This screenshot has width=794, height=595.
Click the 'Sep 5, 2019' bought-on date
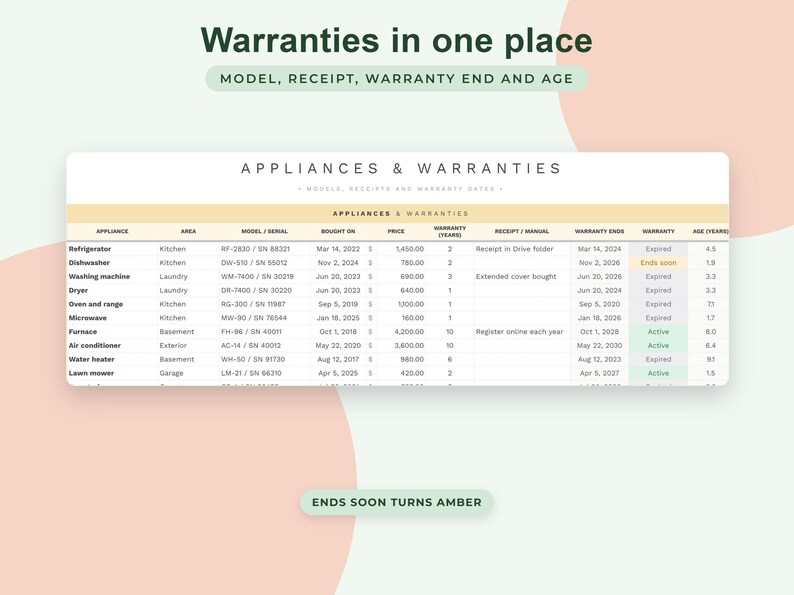(338, 304)
